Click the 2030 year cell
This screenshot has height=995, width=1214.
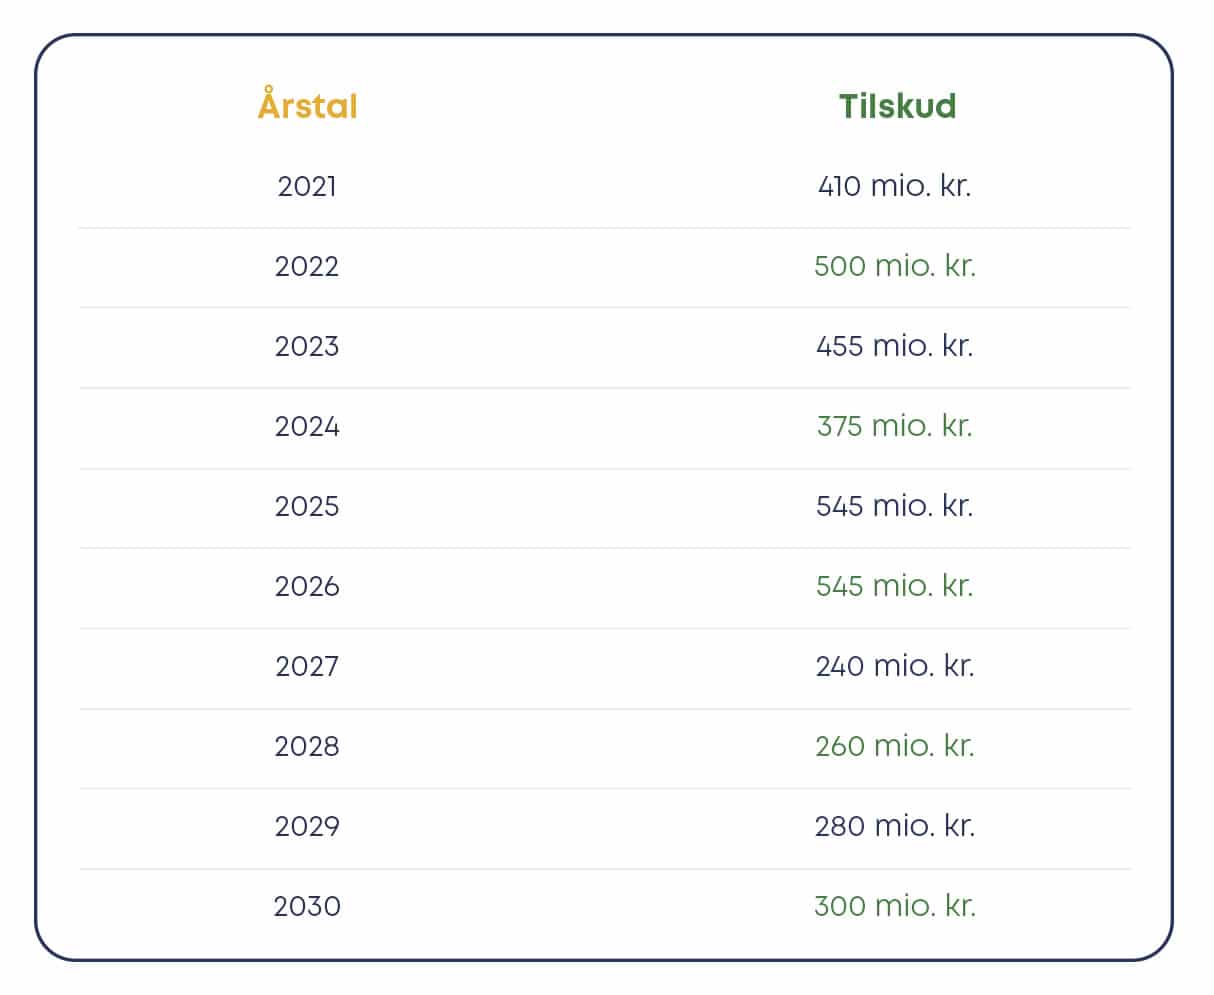pos(307,906)
